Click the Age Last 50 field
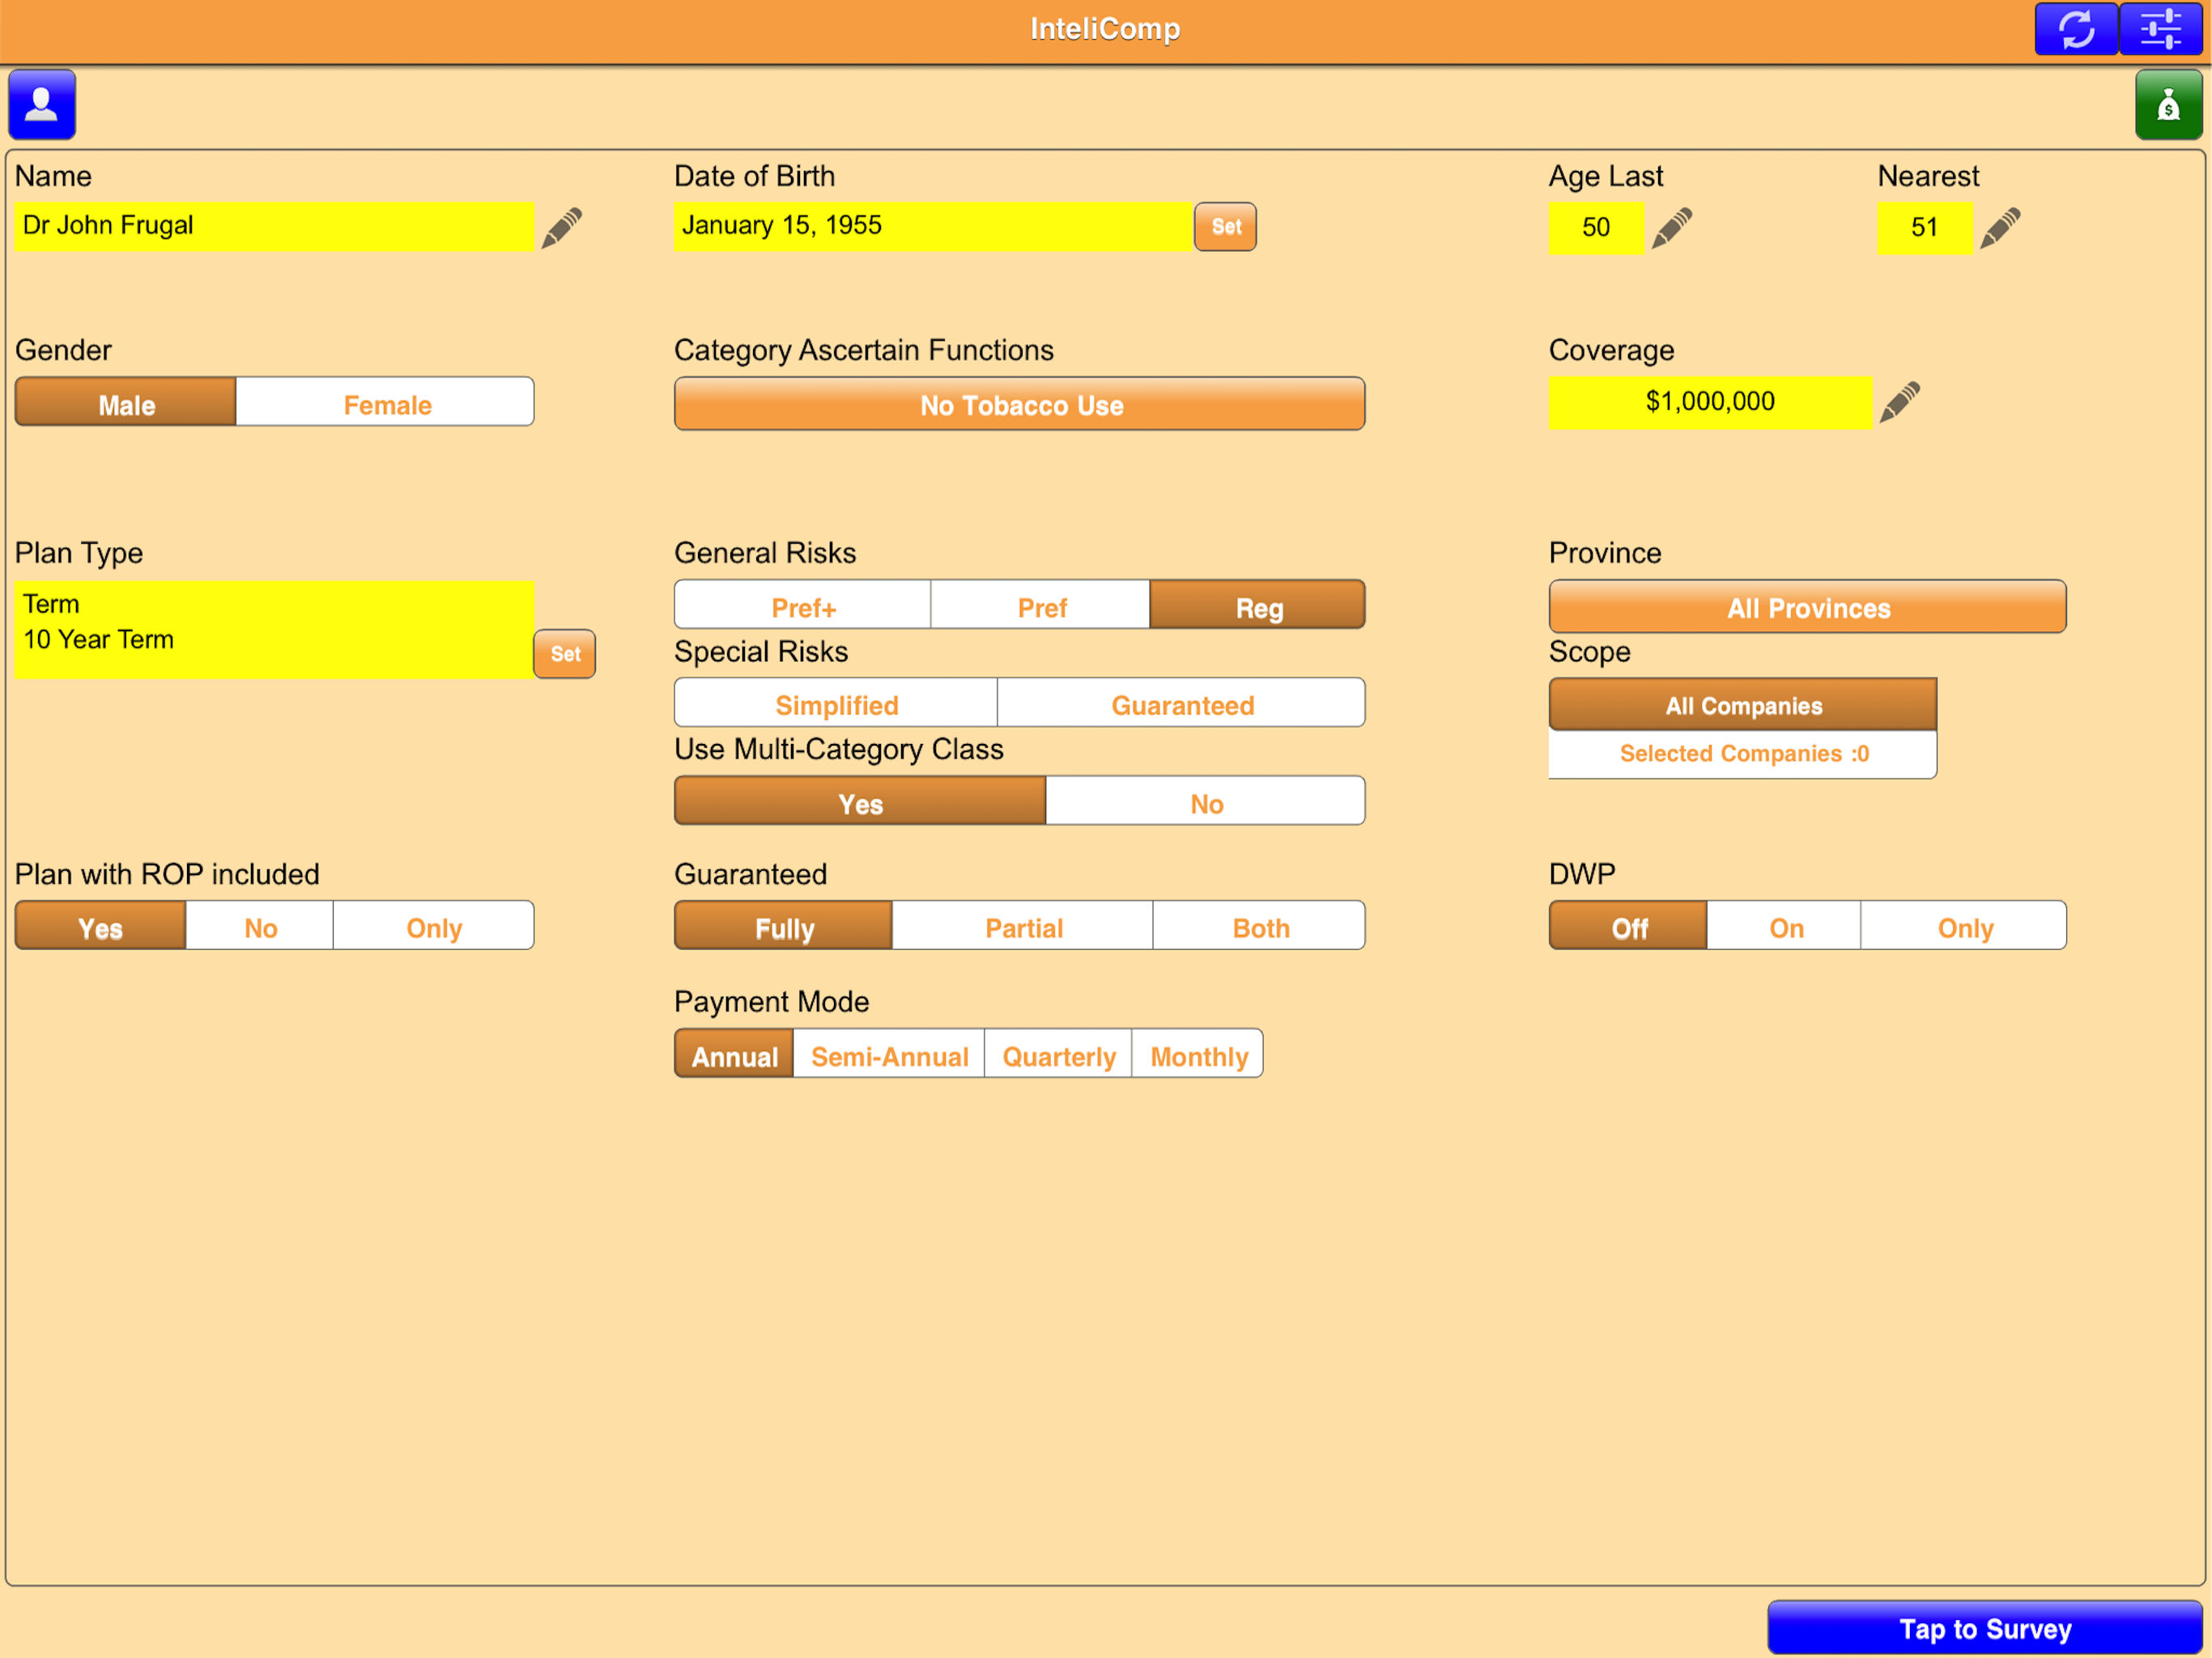The height and width of the screenshot is (1658, 2212). [x=1596, y=228]
